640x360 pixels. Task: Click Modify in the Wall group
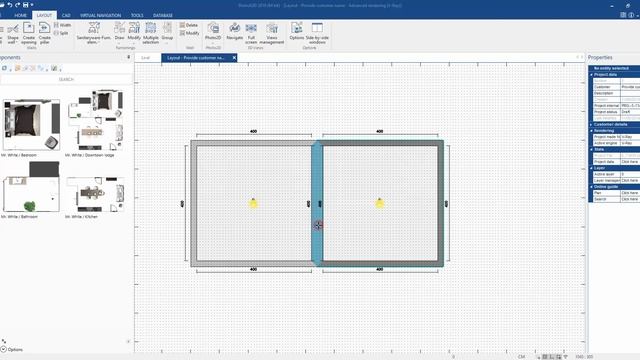point(189,33)
